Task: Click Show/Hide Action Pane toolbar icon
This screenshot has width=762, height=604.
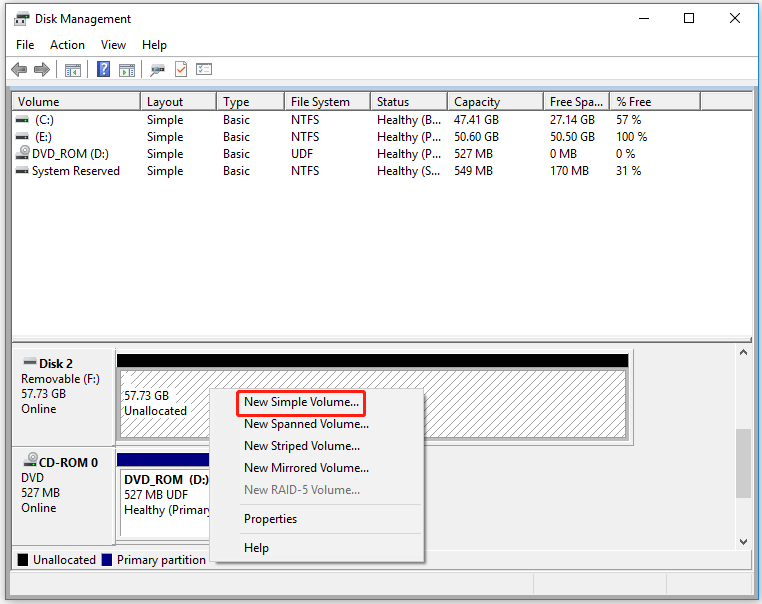Action: (127, 70)
